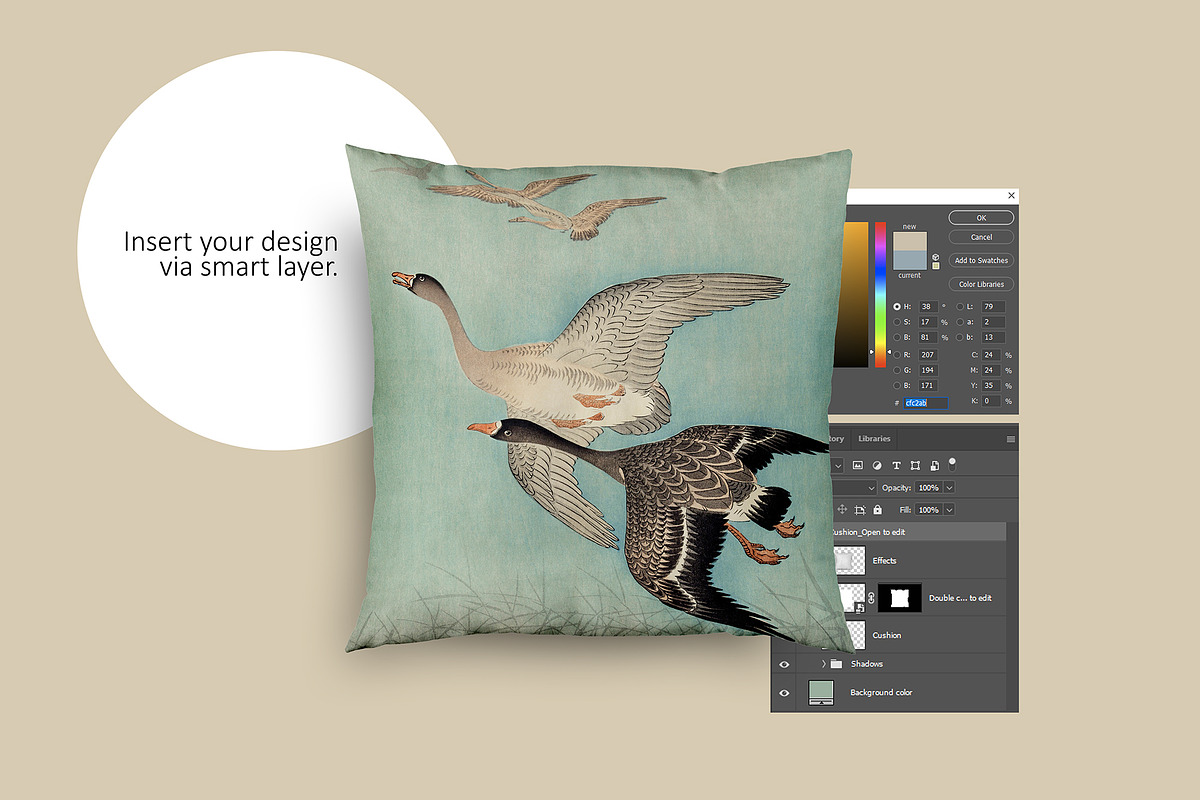Filter layers by type layers icon

coord(896,465)
